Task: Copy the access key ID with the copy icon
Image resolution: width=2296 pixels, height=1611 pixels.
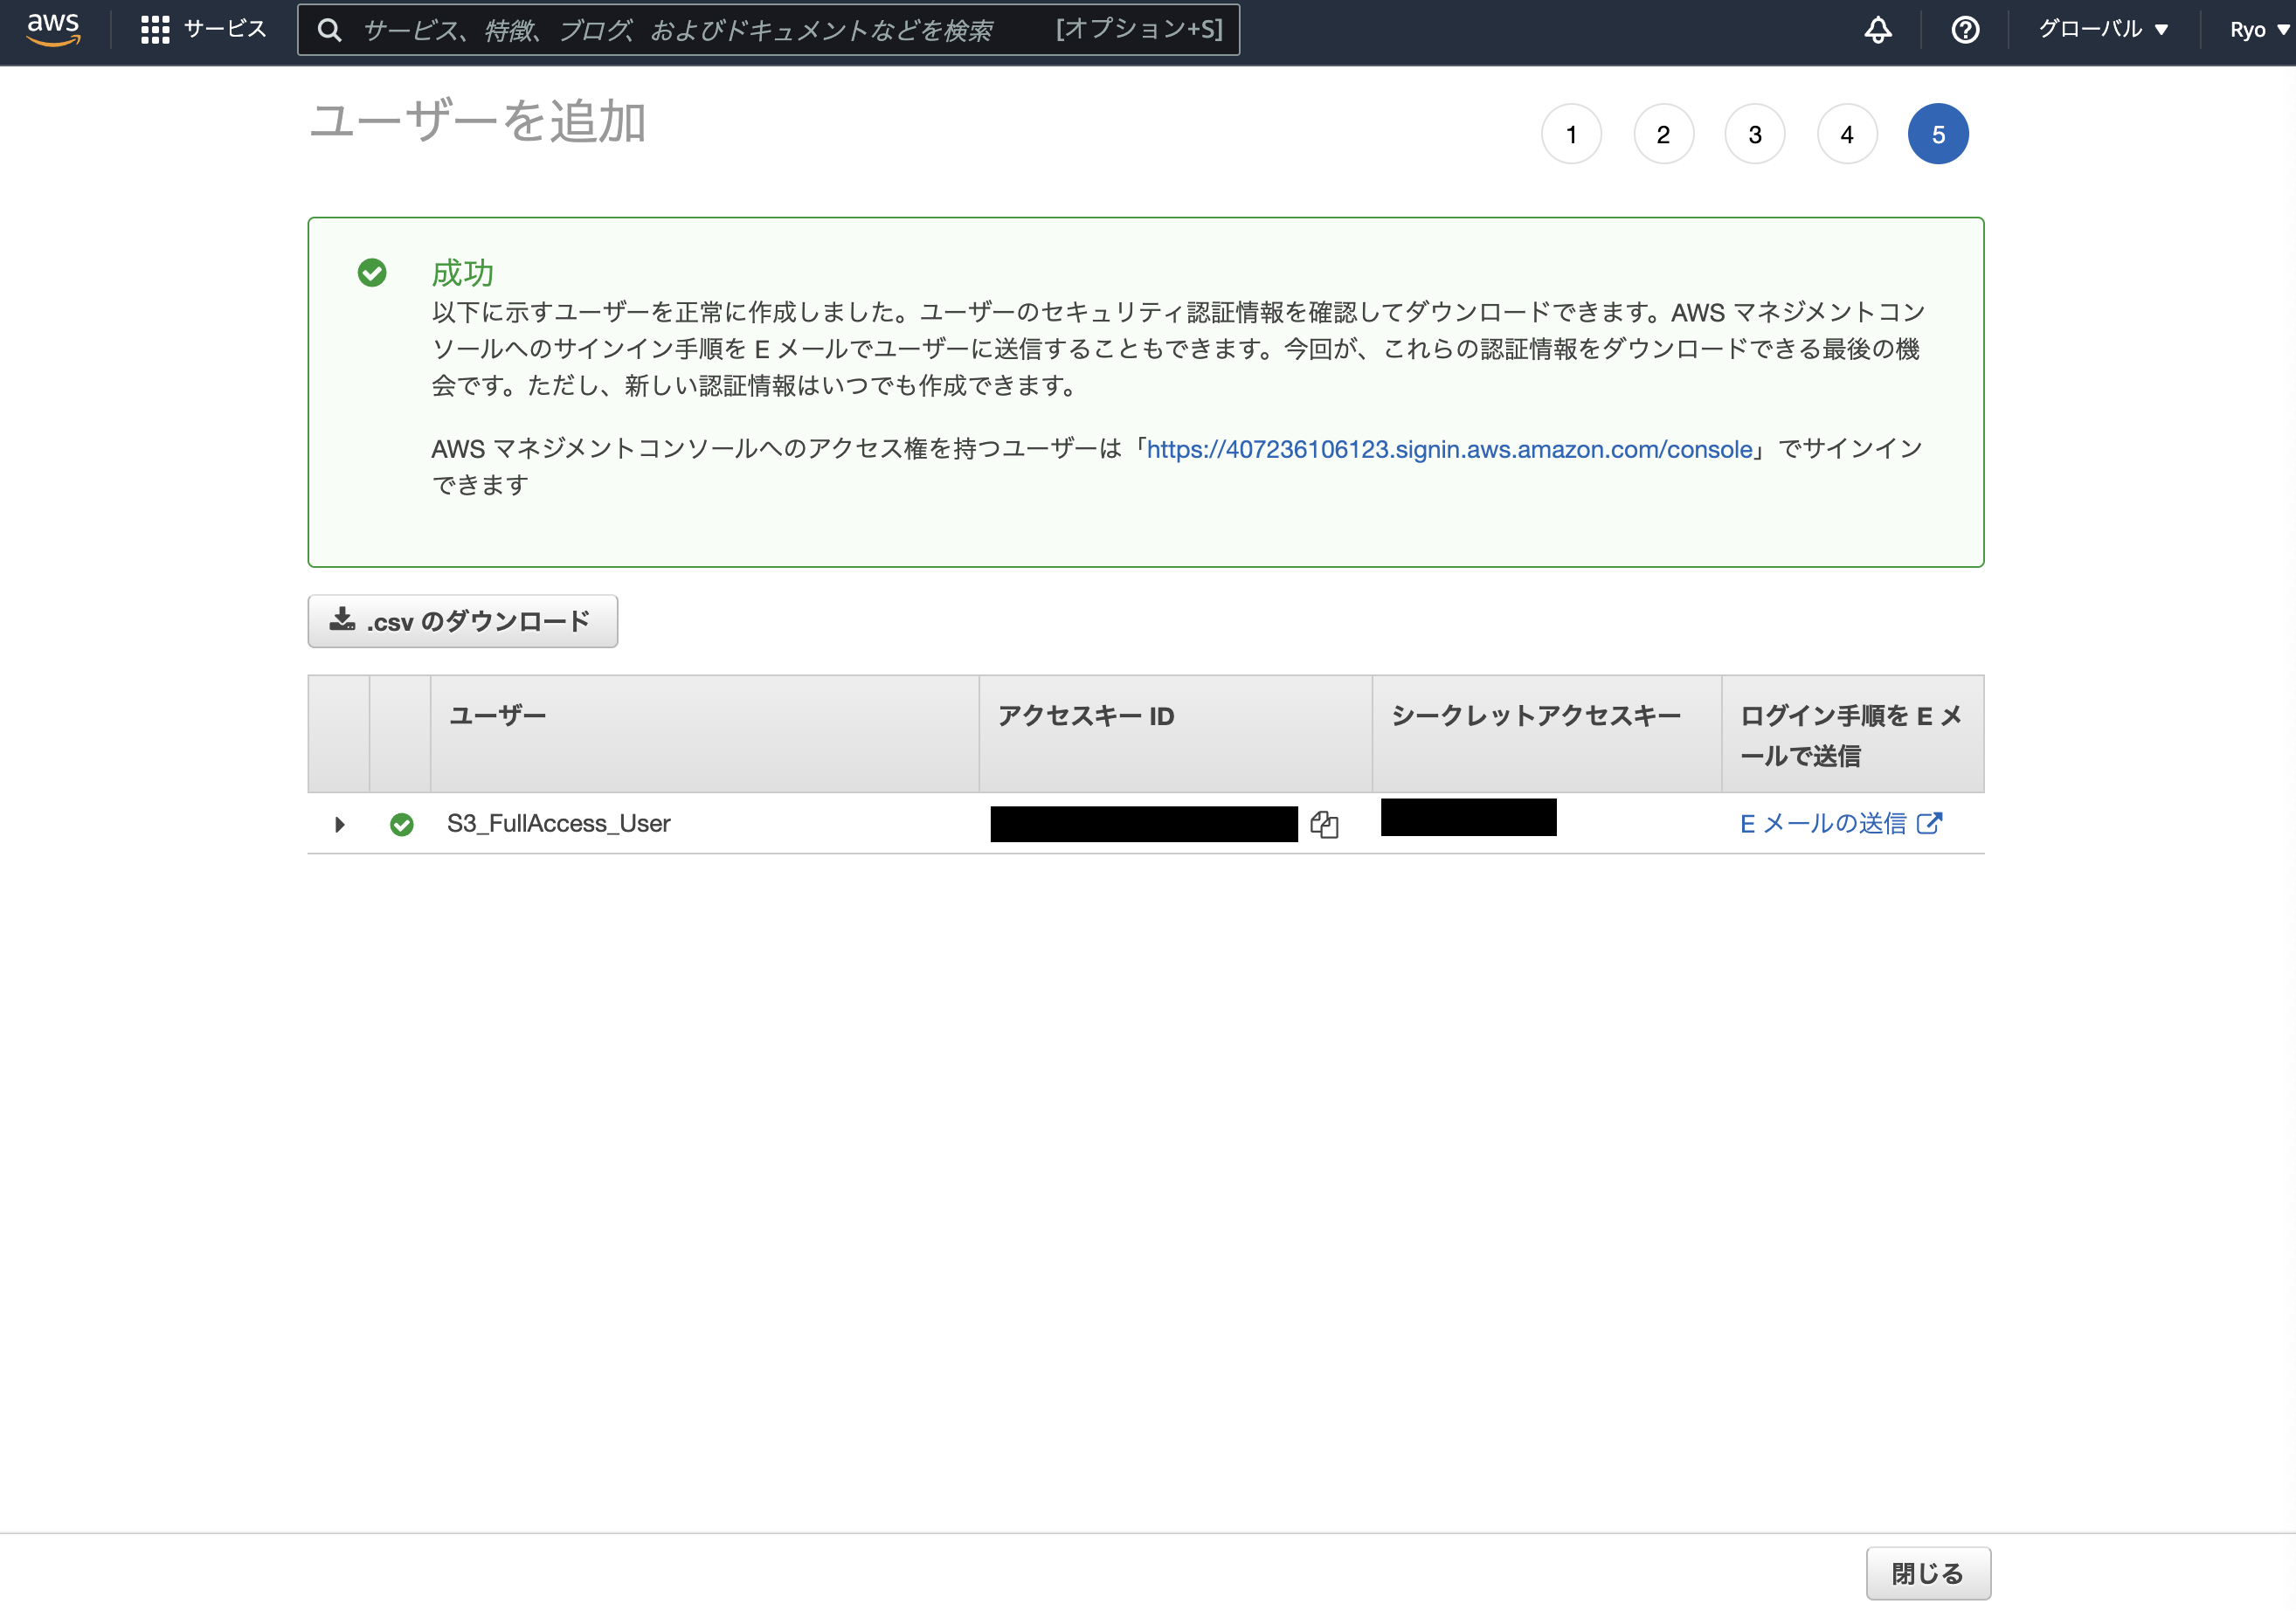Action: click(1324, 824)
